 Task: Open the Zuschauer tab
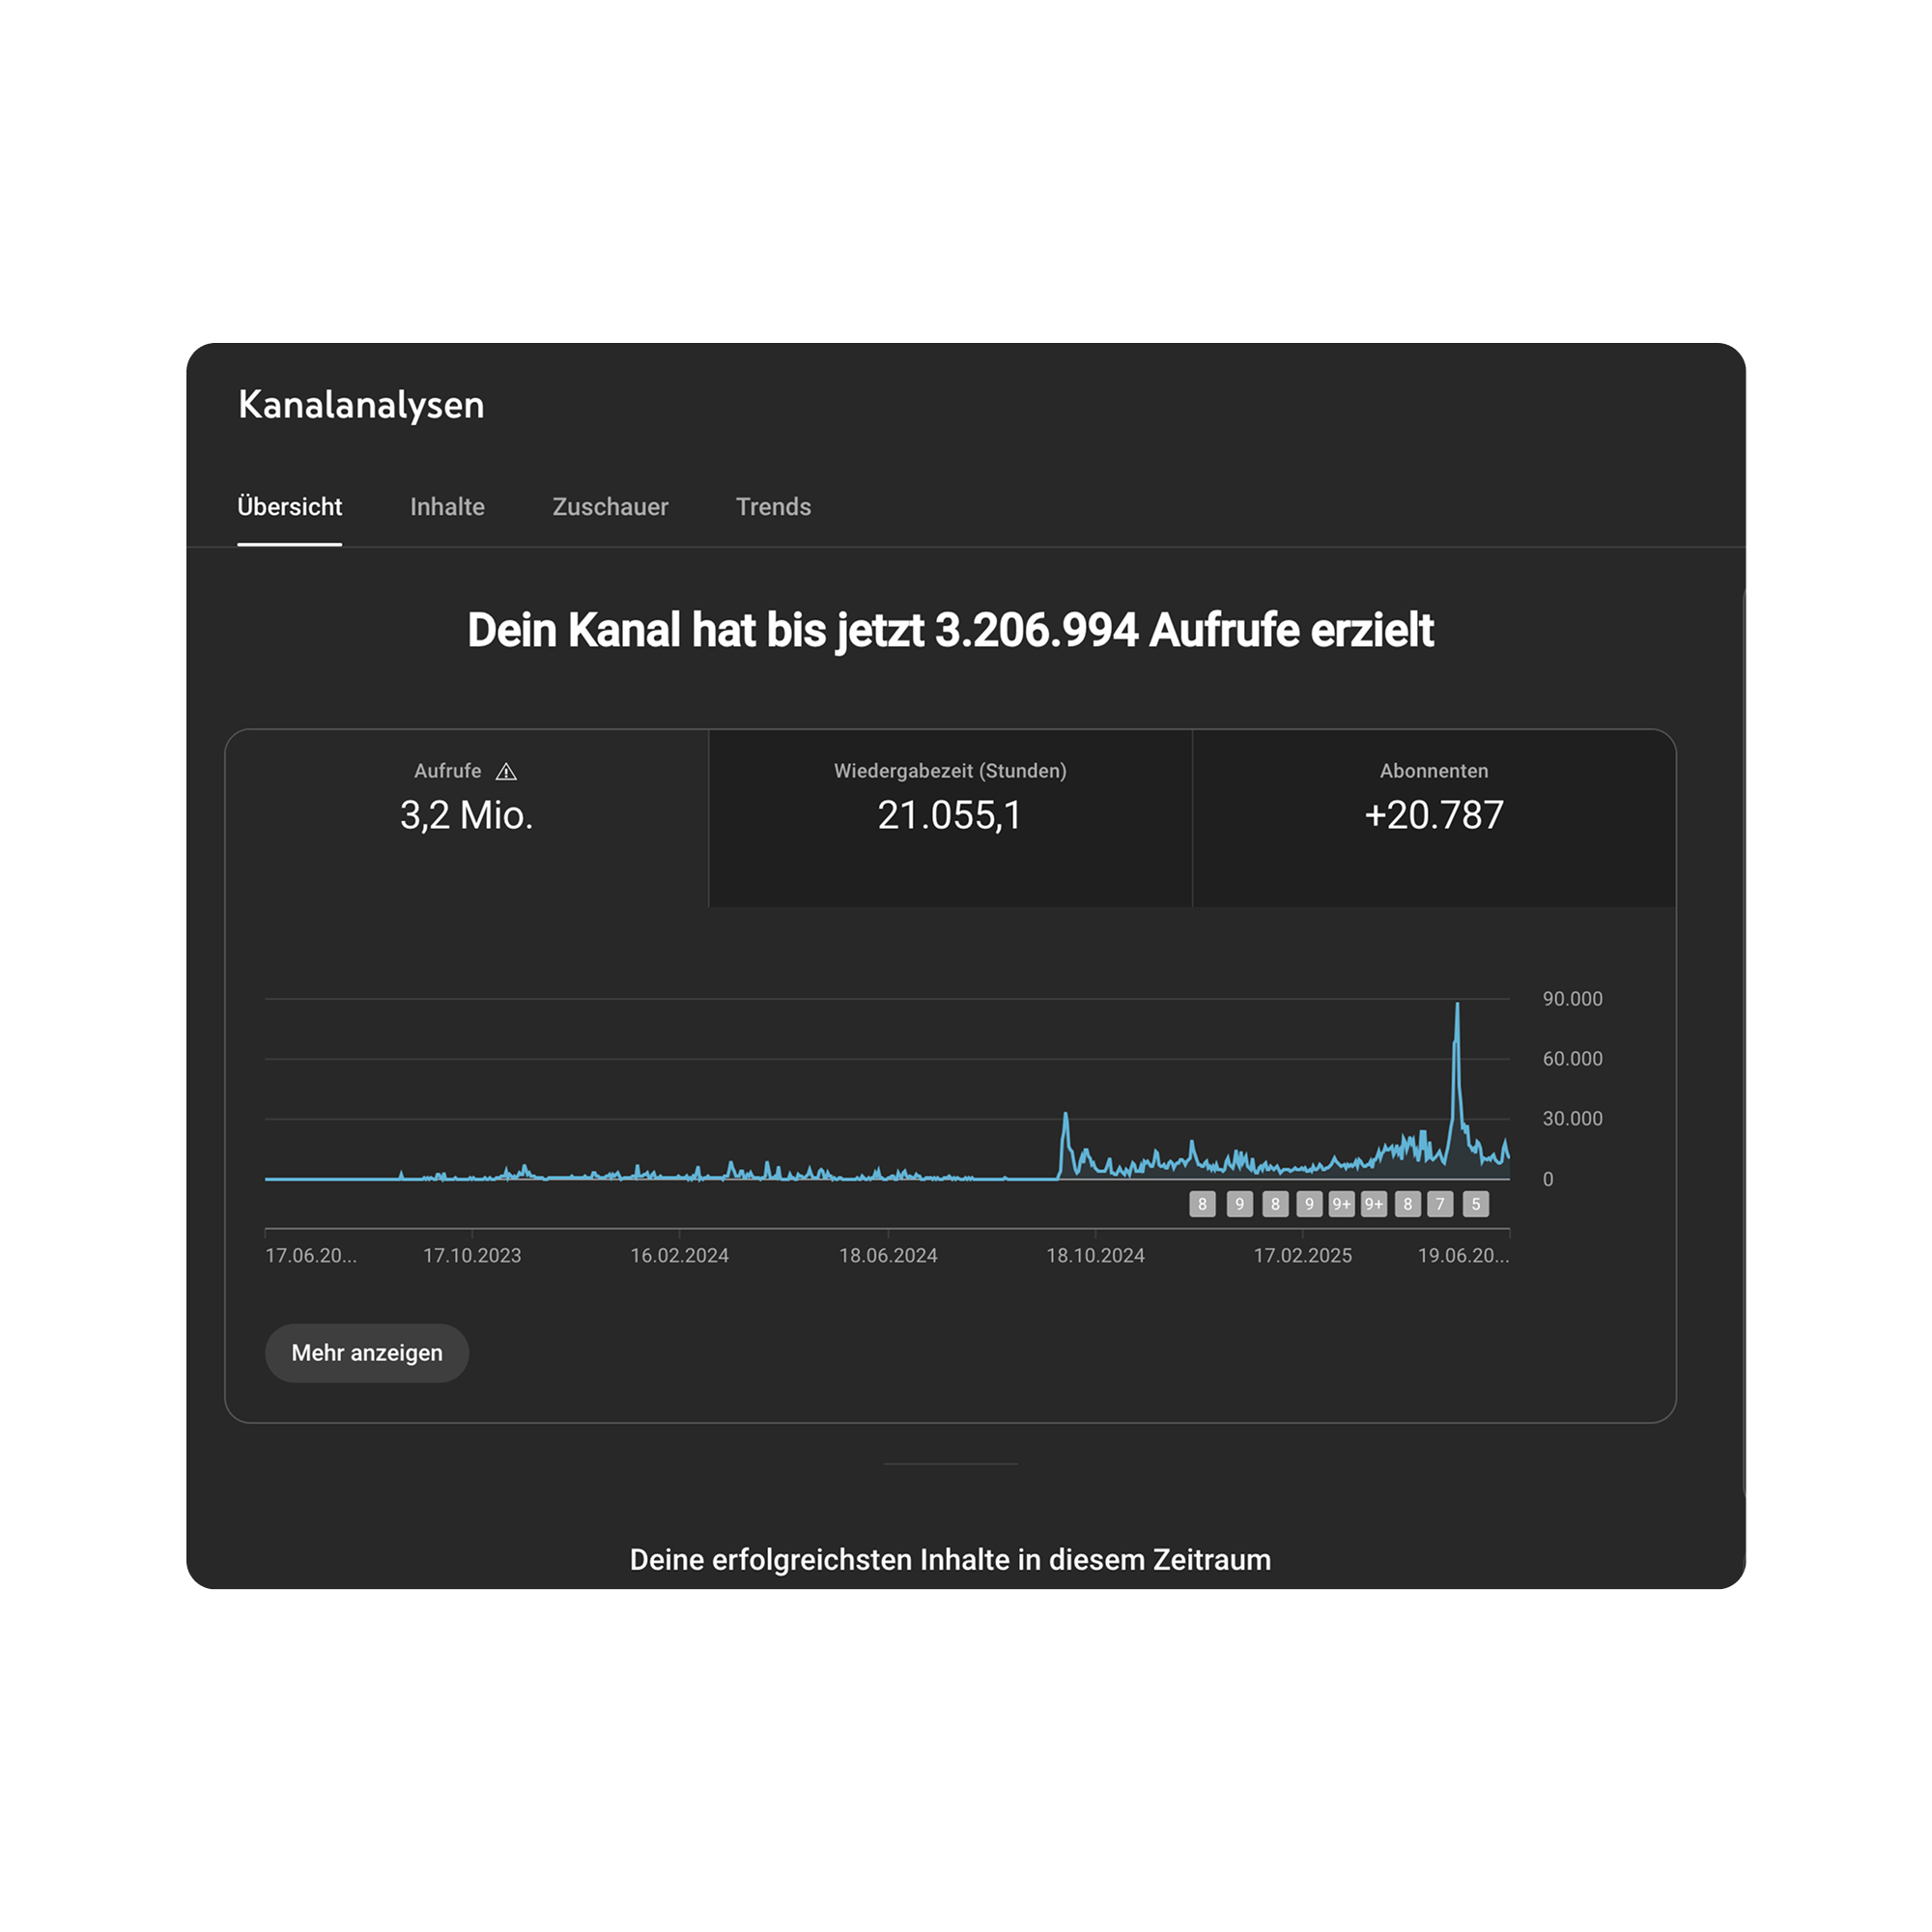(610, 507)
